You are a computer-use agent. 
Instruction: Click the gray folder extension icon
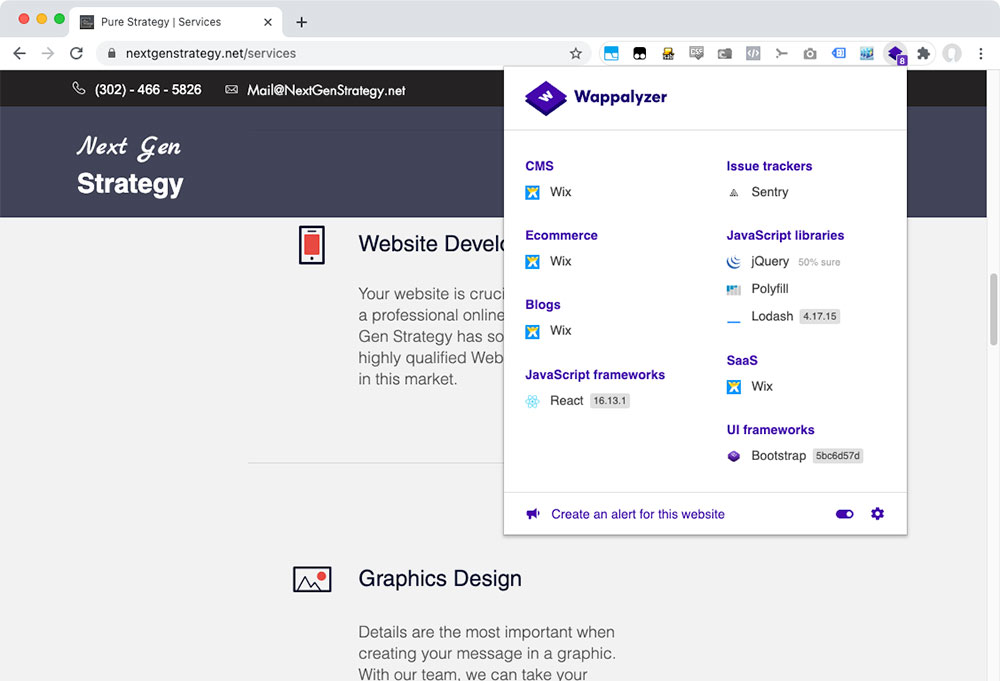tap(725, 54)
